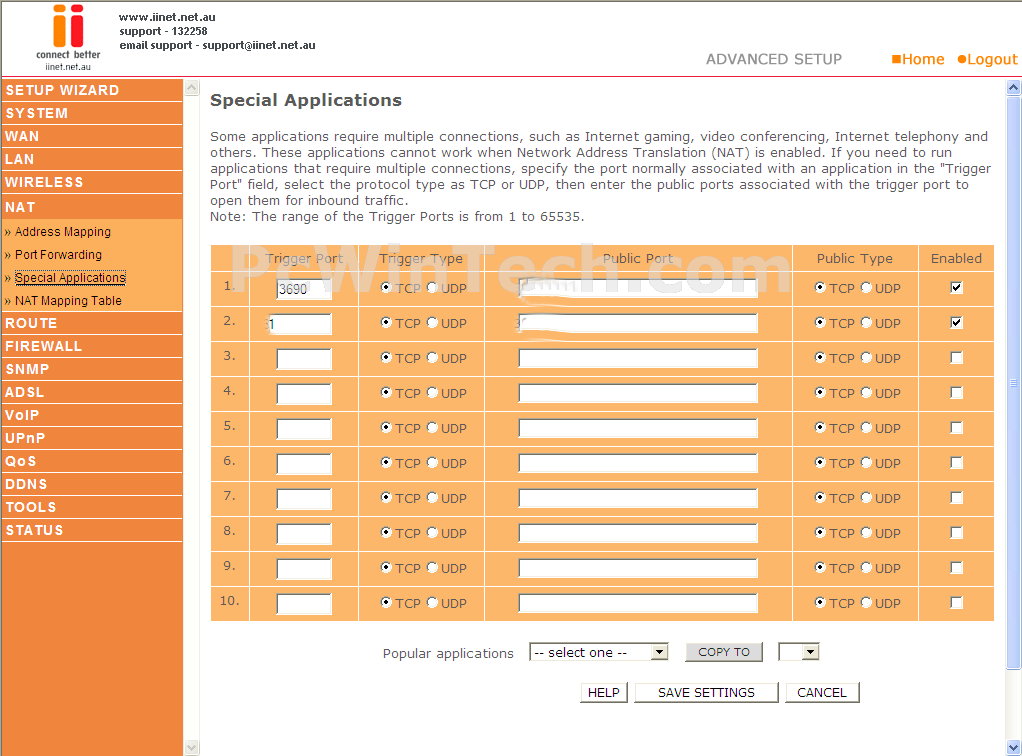Open the SNMP menu
Viewport: 1022px width, 756px height.
pyautogui.click(x=92, y=369)
